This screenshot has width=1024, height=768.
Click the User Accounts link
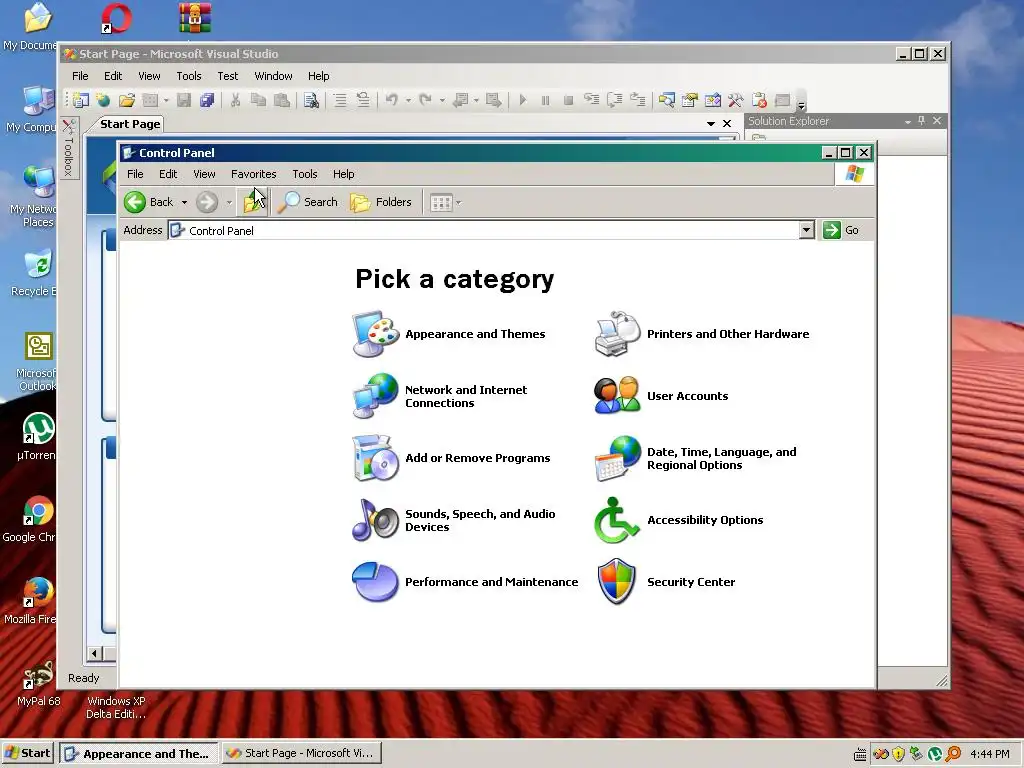[x=687, y=396]
